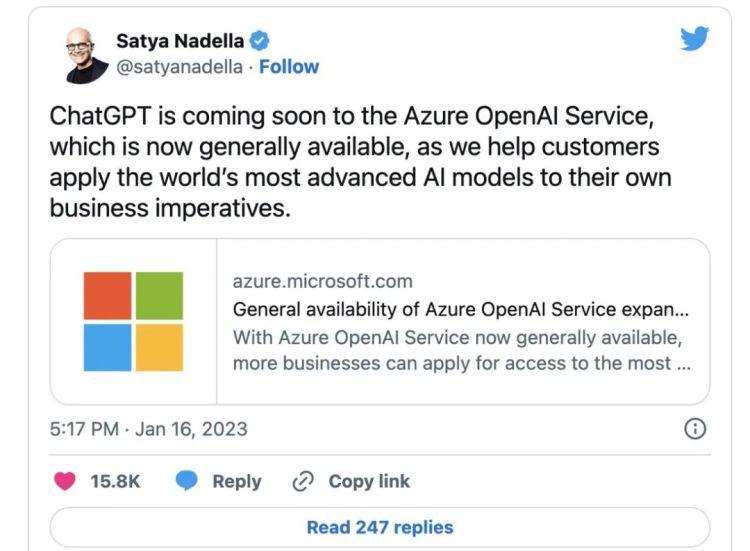Image resolution: width=750 pixels, height=551 pixels.
Task: Open the General availability of Azure OpenAI headline
Action: [x=460, y=309]
